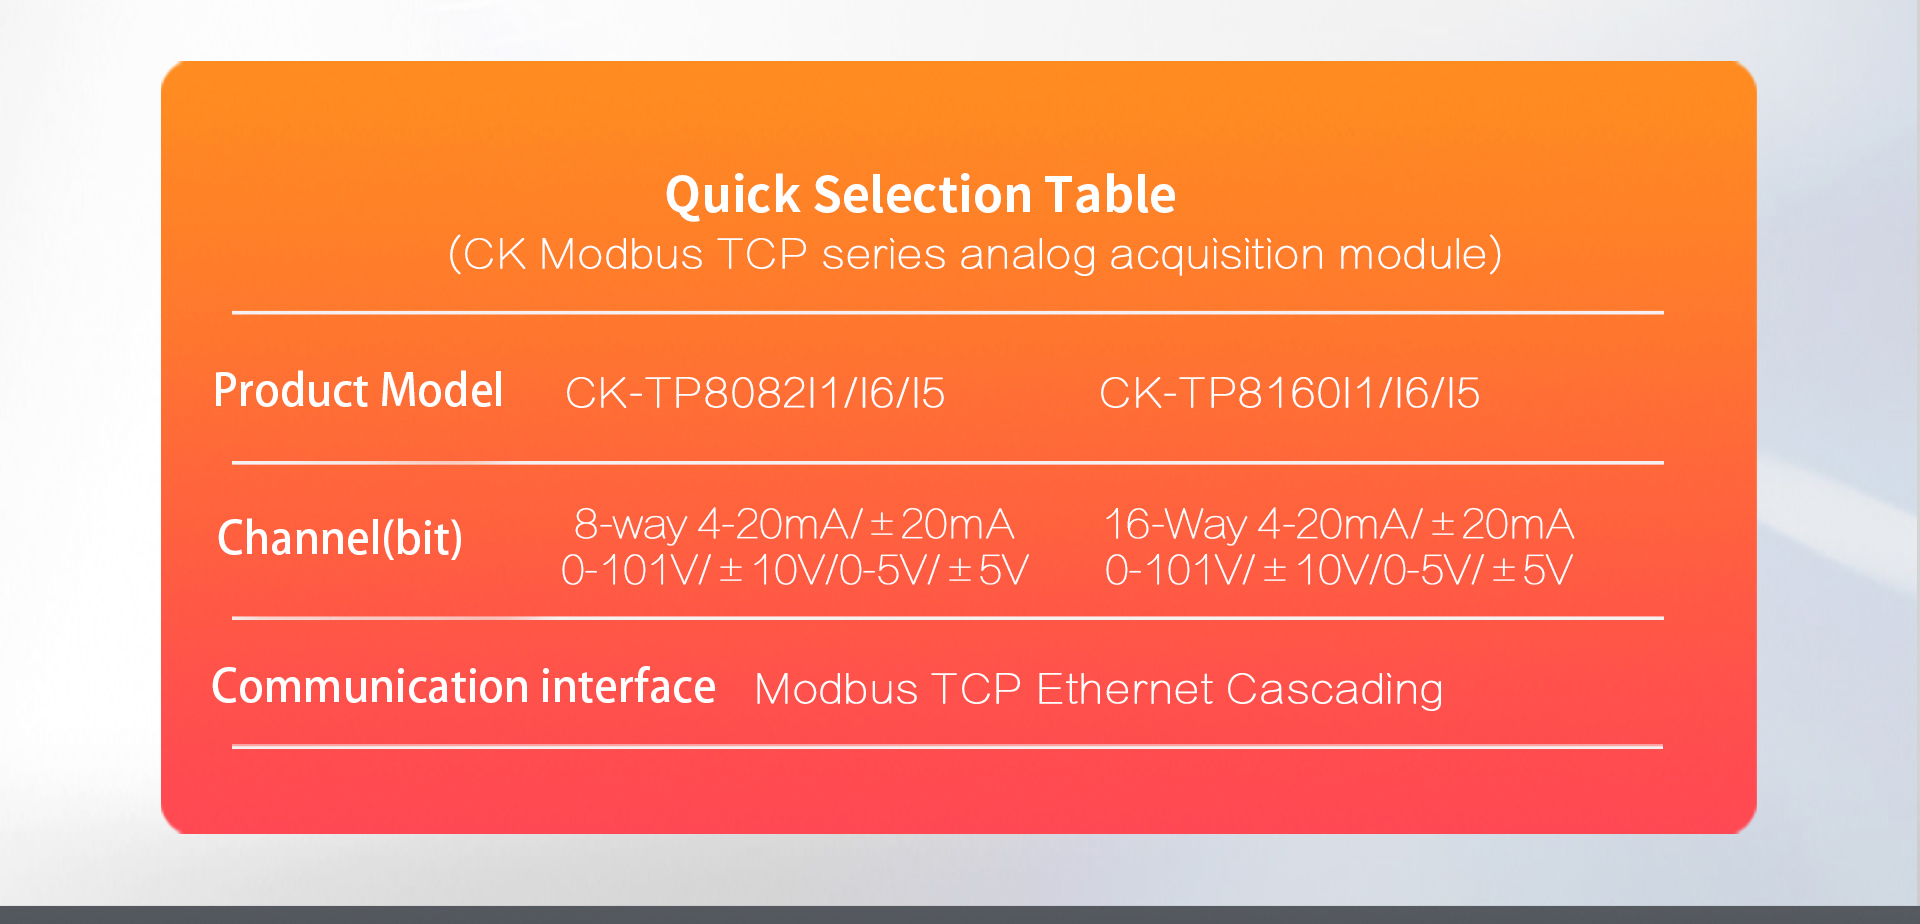This screenshot has width=1920, height=924.
Task: Select the Product Model row label
Action: [358, 390]
